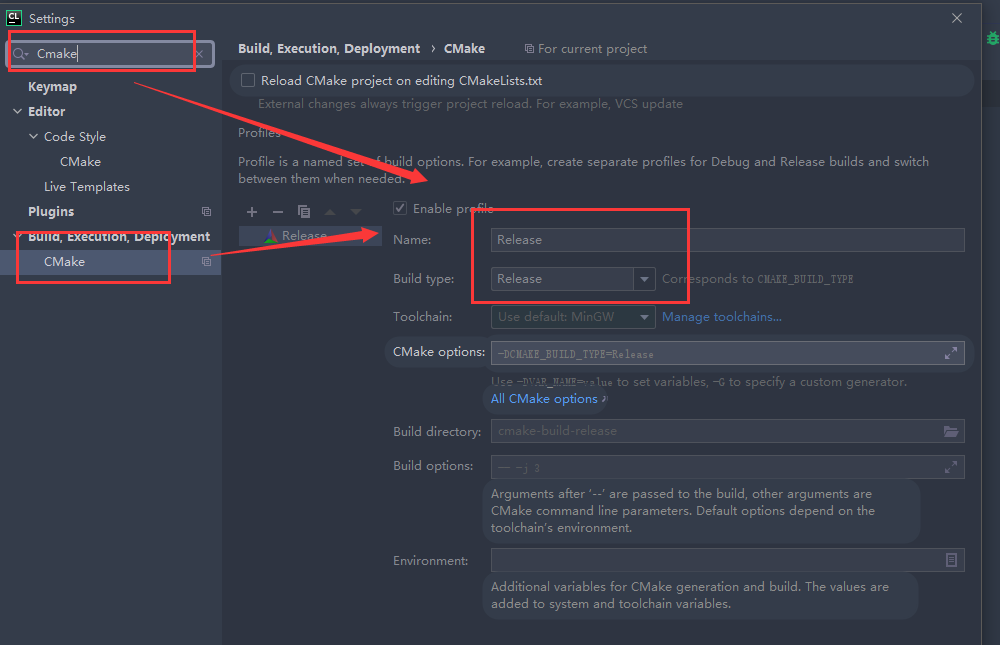Open the Toolchain dropdown
Image resolution: width=1000 pixels, height=645 pixels.
644,317
